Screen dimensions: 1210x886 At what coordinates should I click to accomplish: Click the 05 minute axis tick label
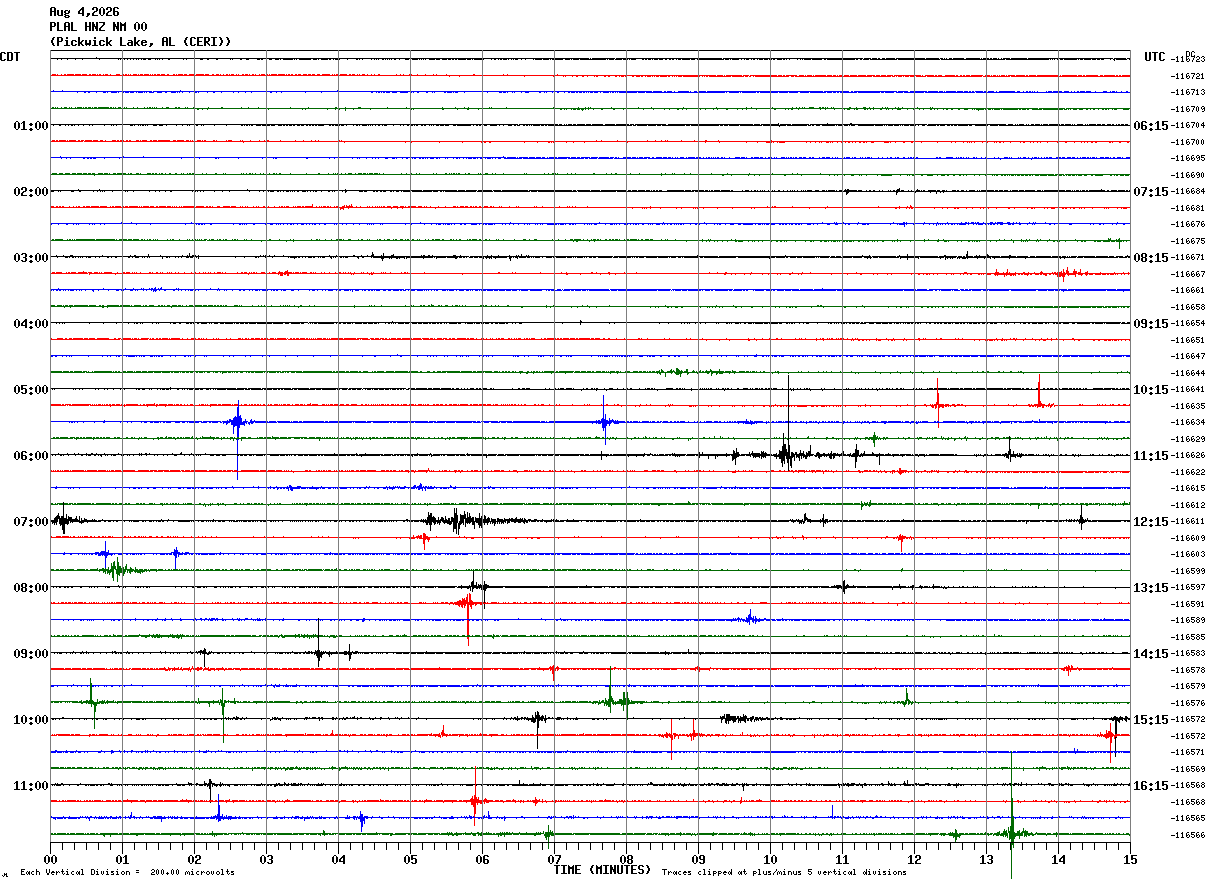tap(410, 859)
